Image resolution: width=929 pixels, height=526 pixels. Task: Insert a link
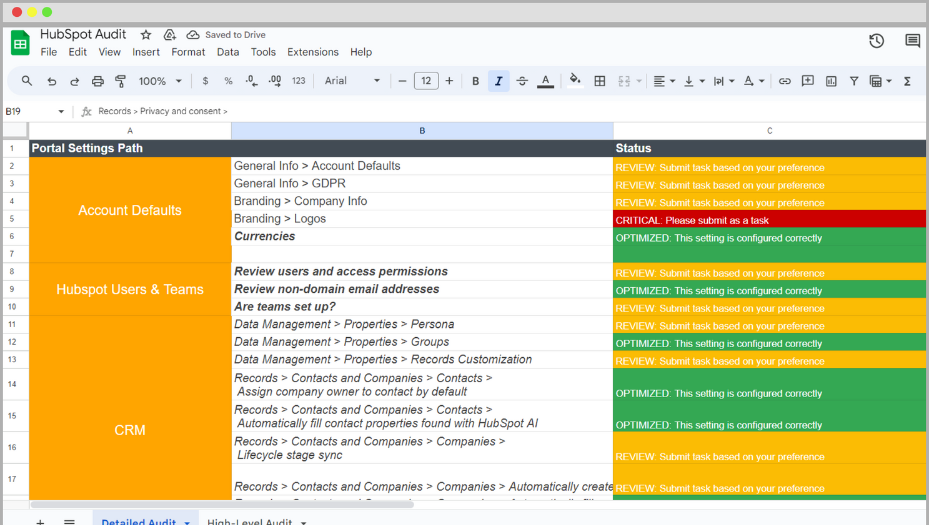(x=784, y=81)
